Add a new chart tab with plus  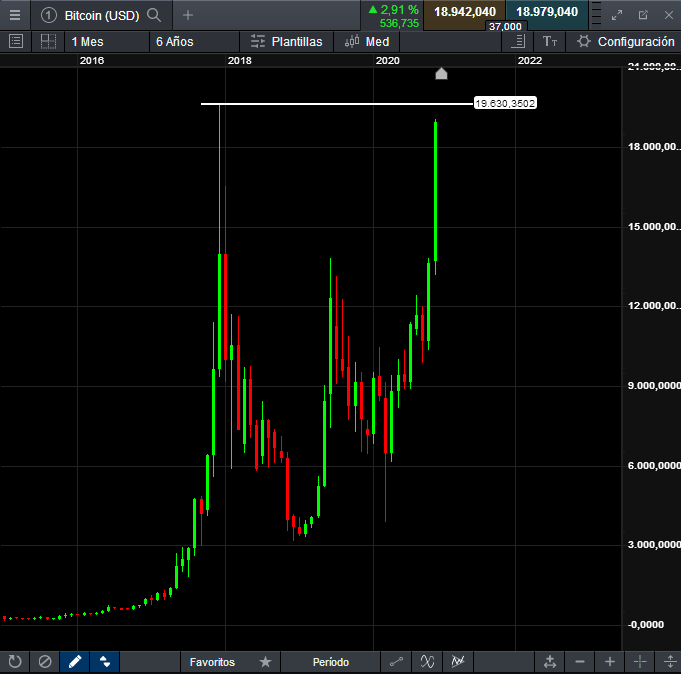(x=188, y=15)
